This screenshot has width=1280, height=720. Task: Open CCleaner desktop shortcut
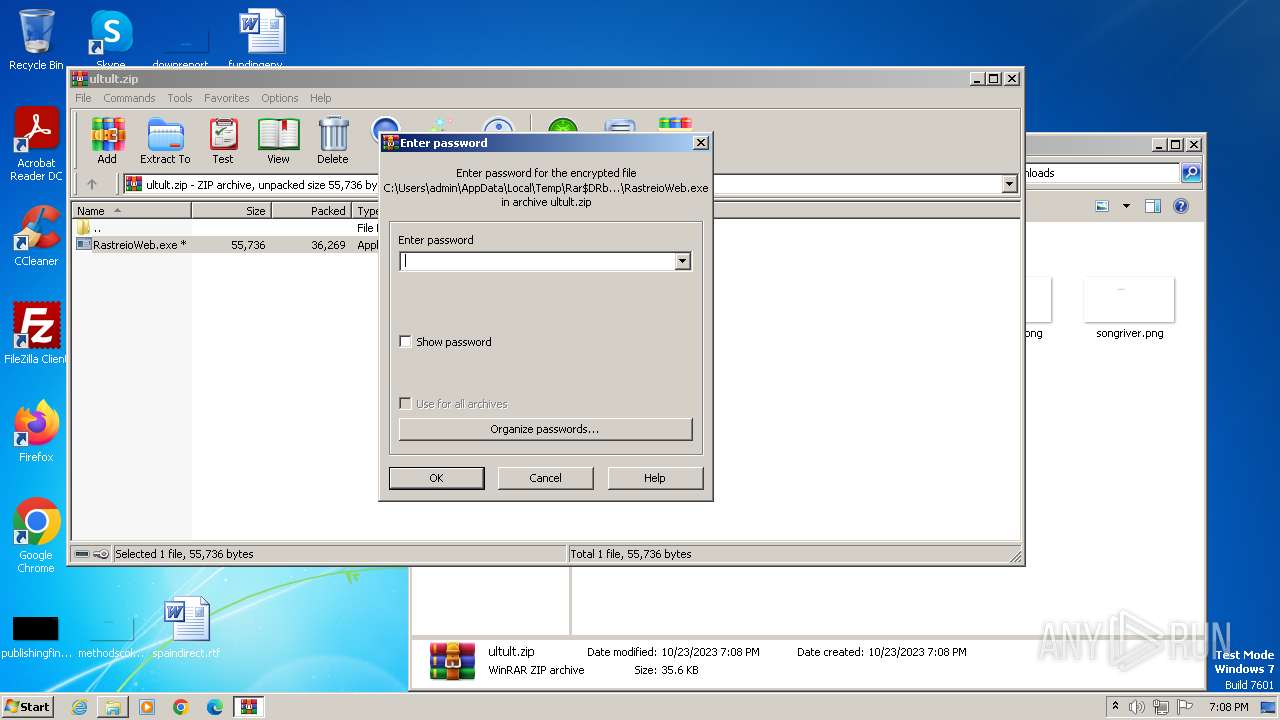[x=36, y=237]
